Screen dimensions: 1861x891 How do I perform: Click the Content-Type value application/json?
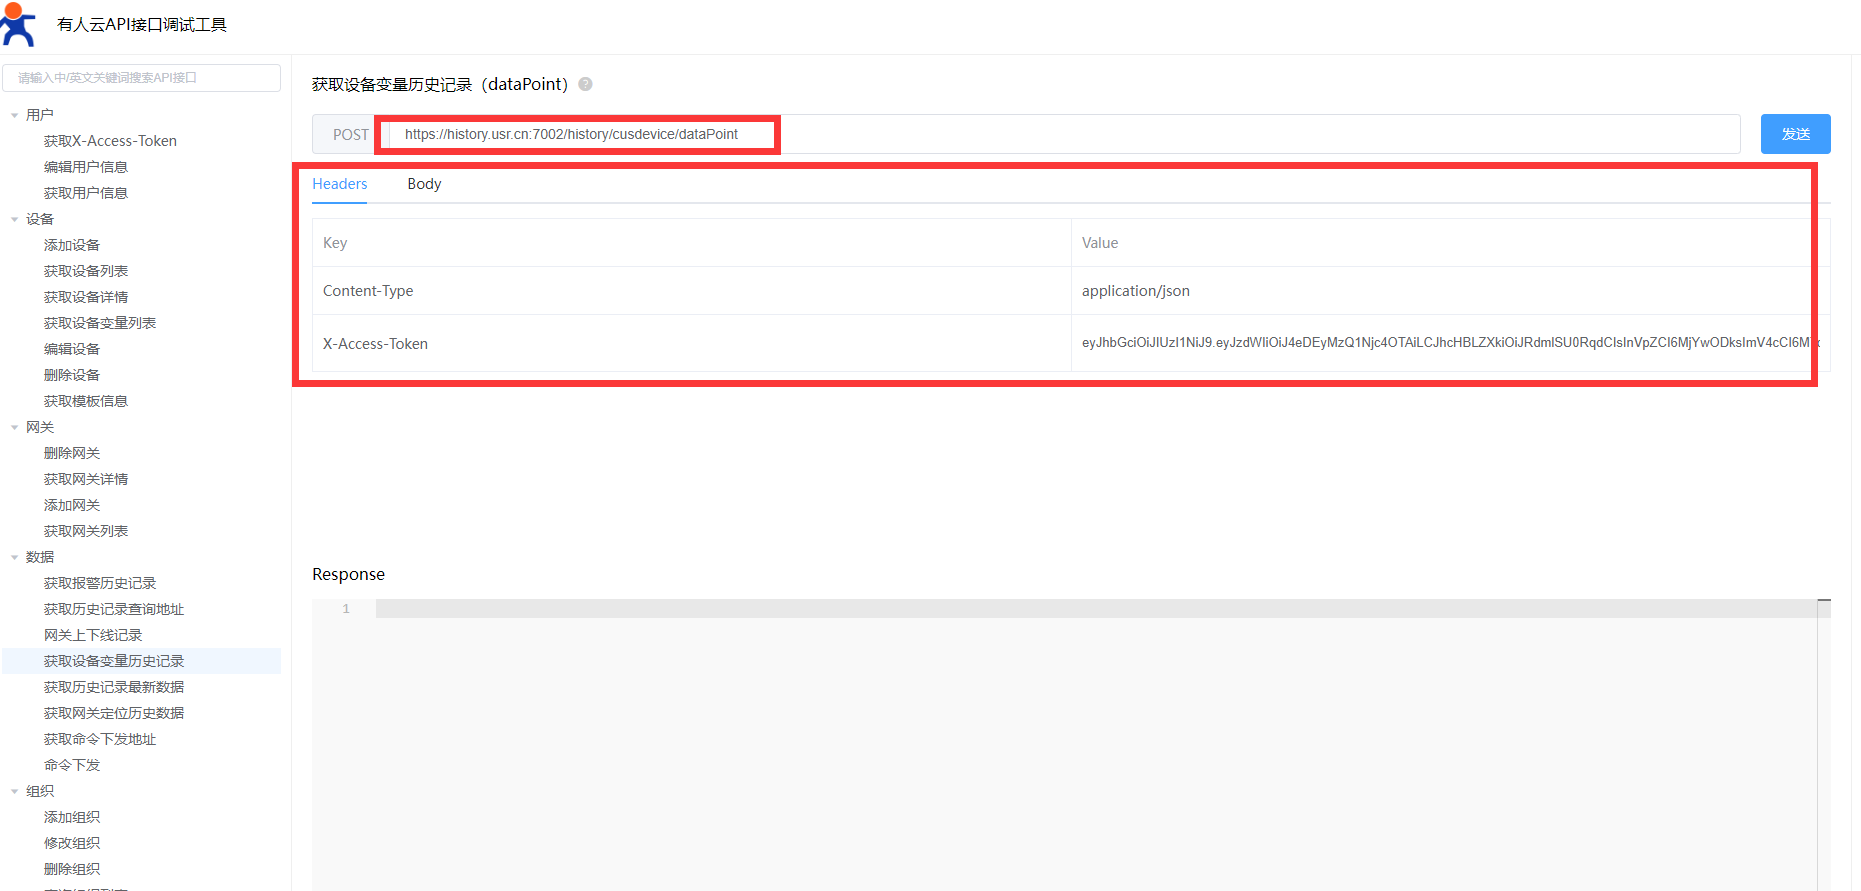(1136, 291)
